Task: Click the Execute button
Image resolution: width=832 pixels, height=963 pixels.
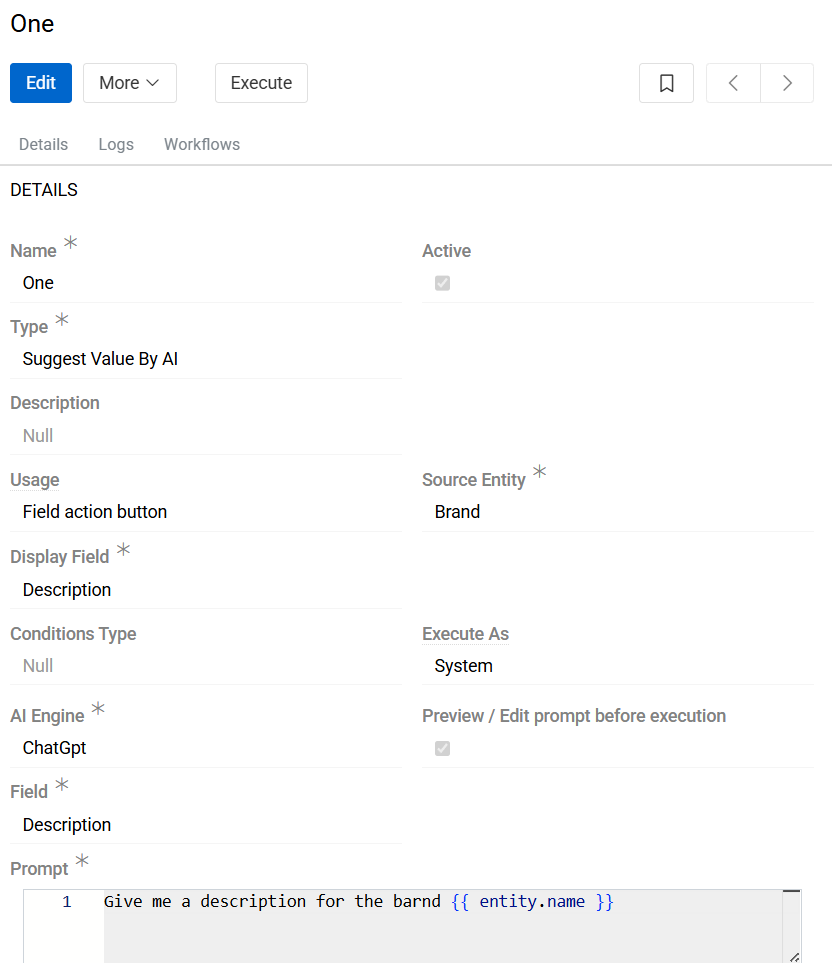Action: click(x=261, y=83)
